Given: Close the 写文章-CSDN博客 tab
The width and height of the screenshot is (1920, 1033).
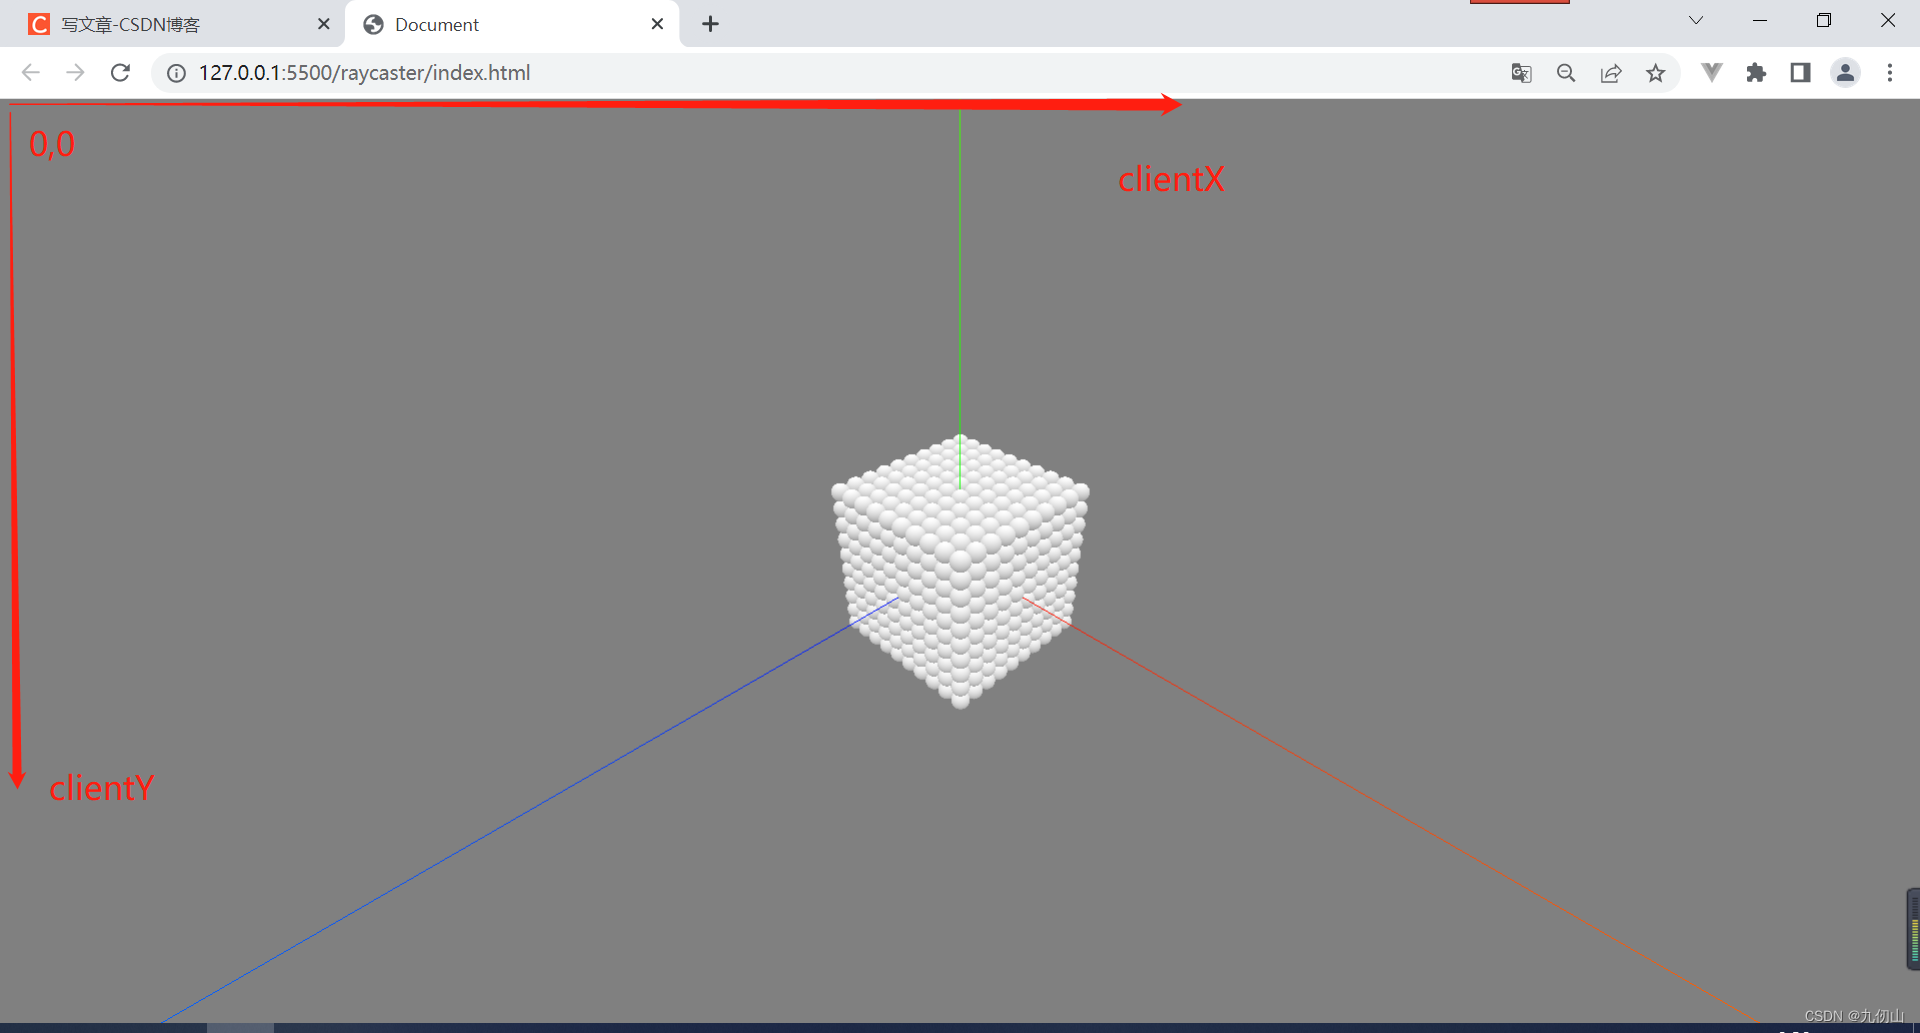Looking at the screenshot, I should [323, 24].
